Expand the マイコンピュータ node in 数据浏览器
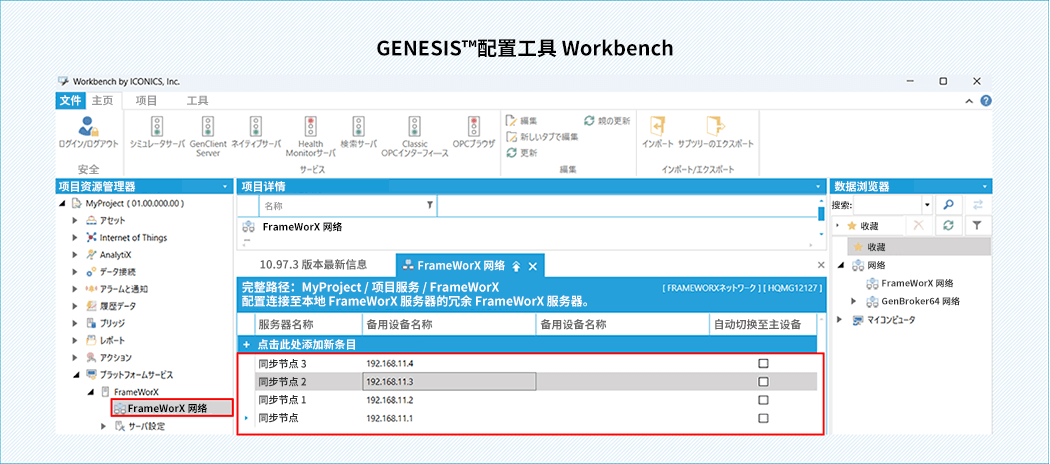 click(x=840, y=319)
